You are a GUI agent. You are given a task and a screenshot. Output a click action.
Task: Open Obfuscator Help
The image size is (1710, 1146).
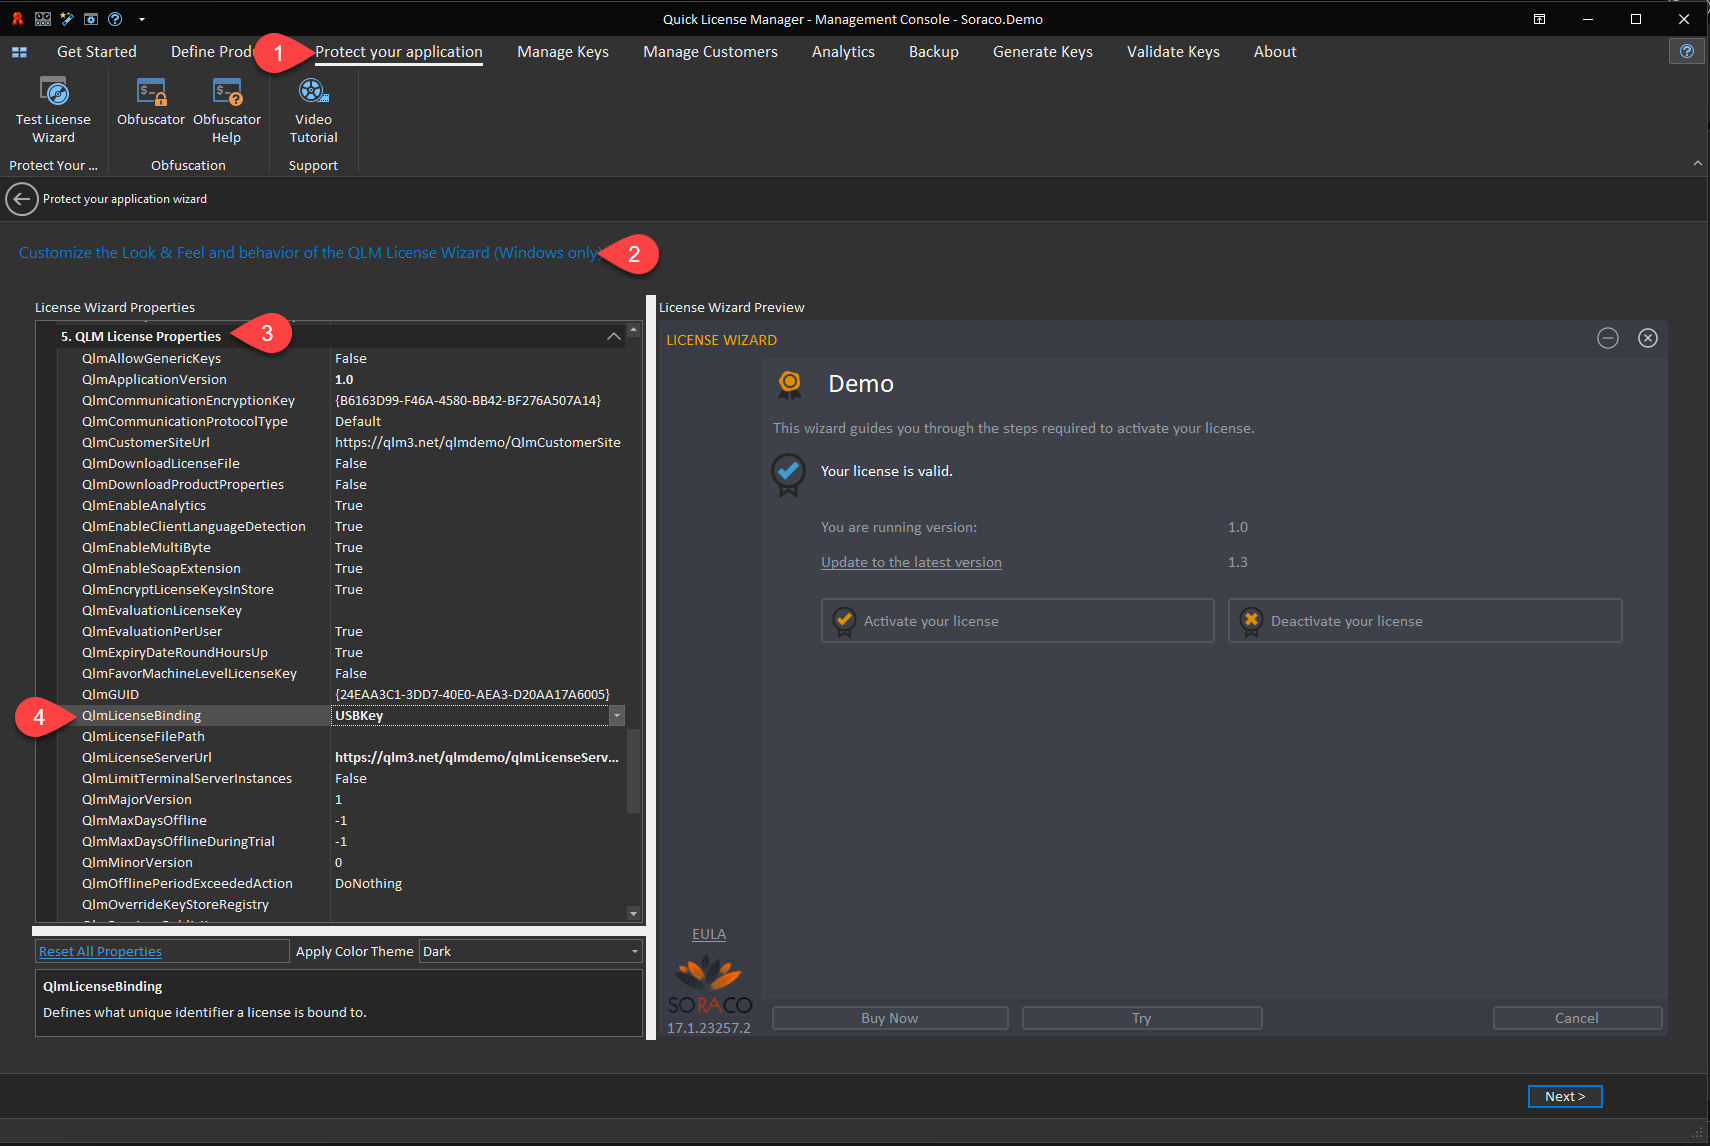pyautogui.click(x=227, y=110)
